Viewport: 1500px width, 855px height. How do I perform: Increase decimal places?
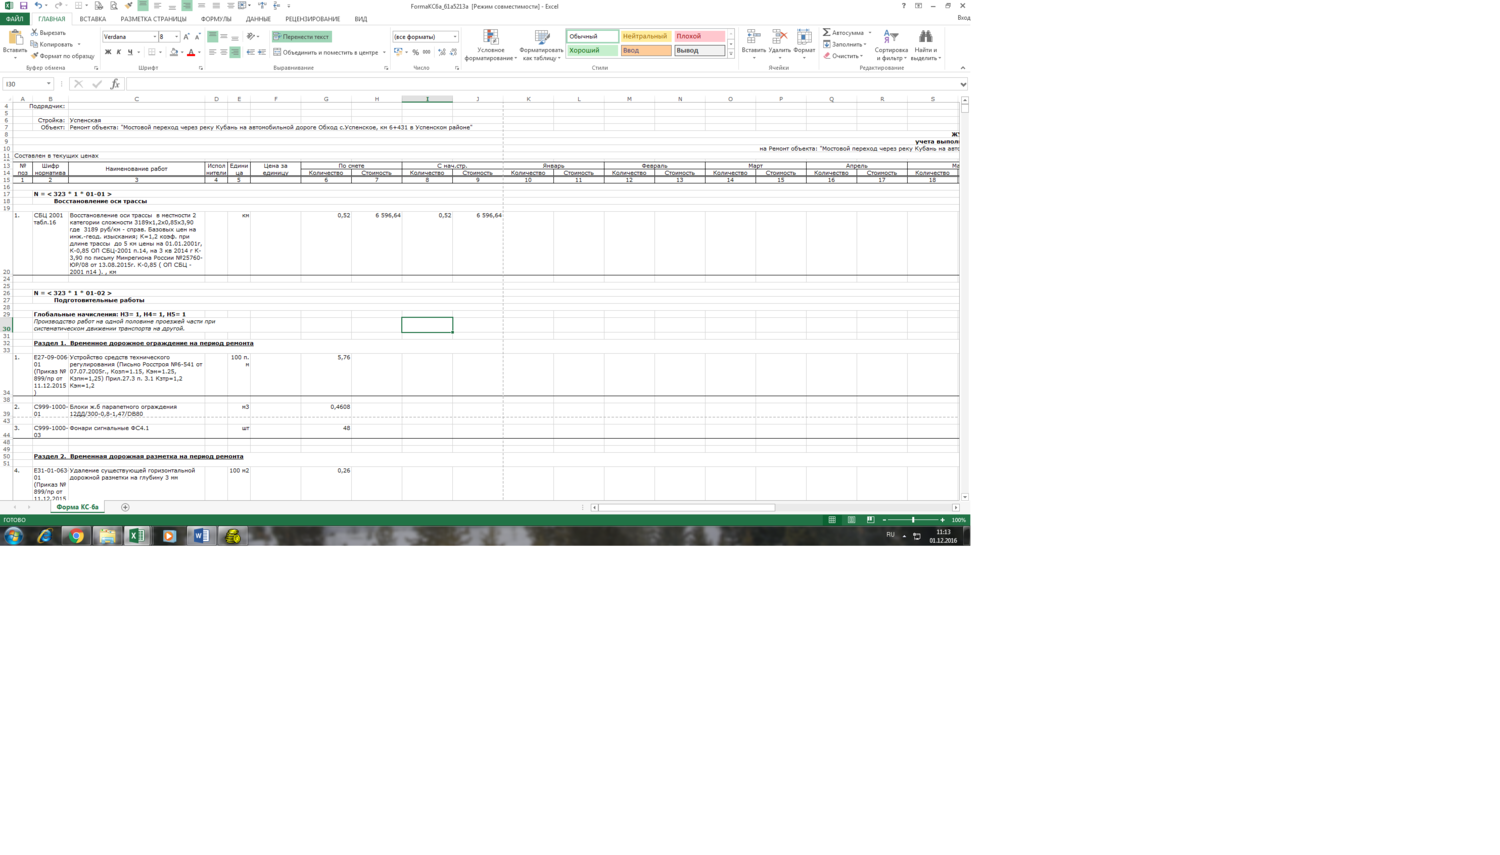point(442,52)
